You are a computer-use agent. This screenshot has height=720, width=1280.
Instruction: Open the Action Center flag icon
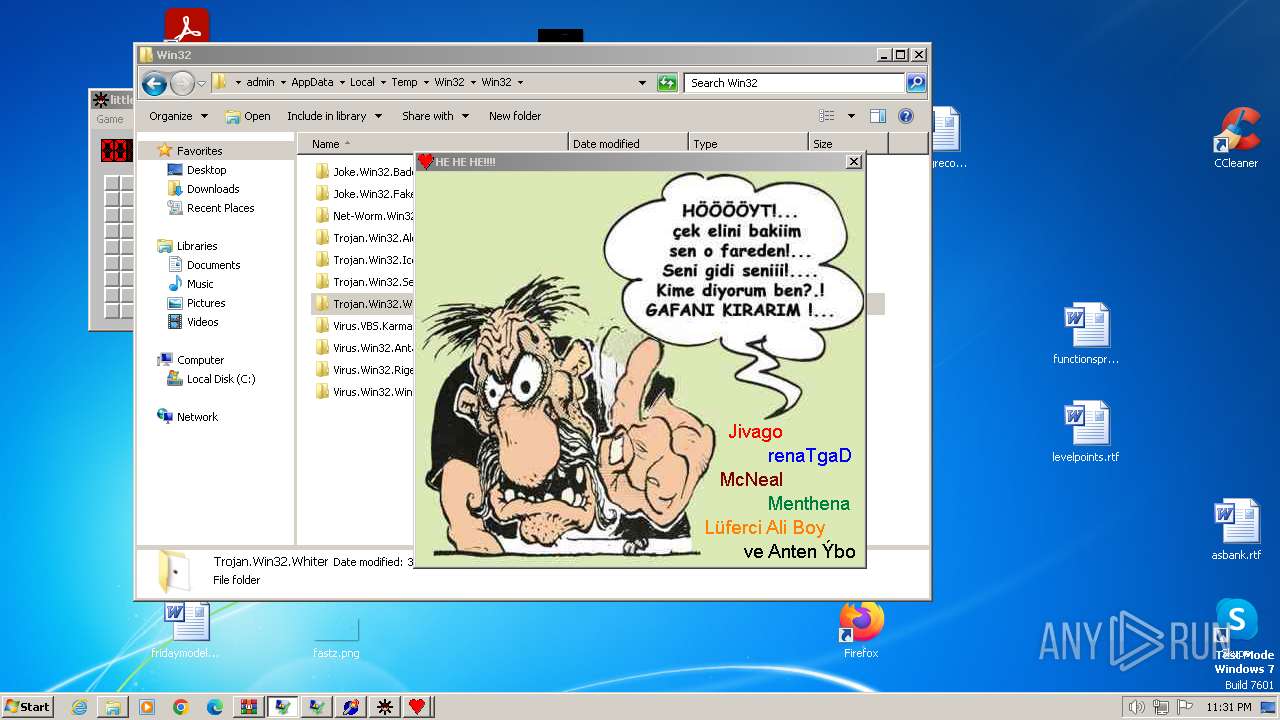coord(1184,707)
